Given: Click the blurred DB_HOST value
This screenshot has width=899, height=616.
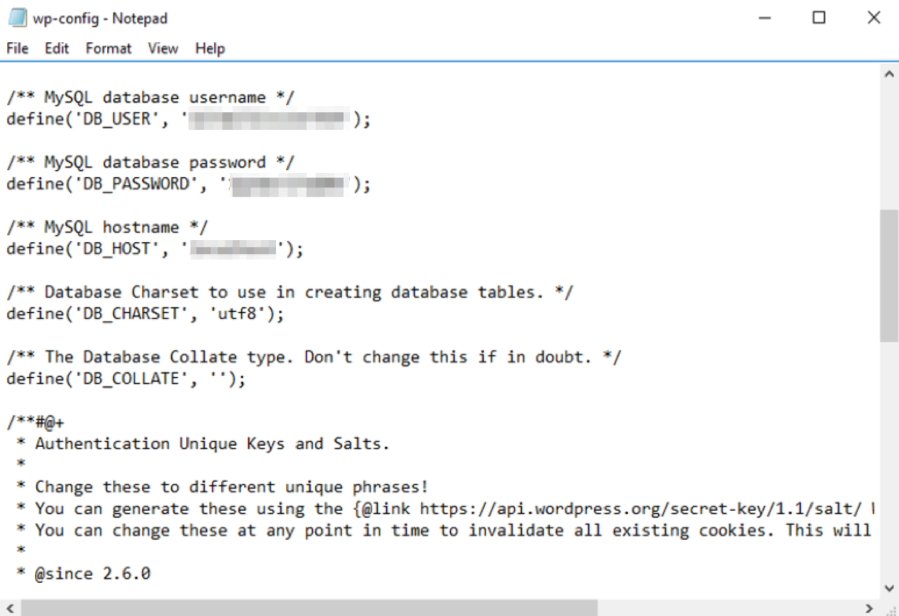Looking at the screenshot, I should point(233,249).
